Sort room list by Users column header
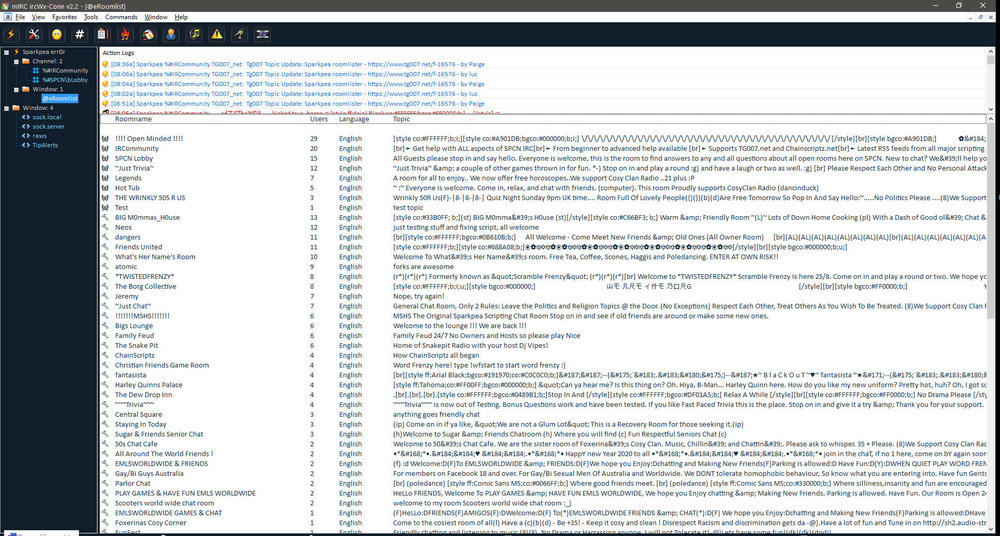Screen dimensions: 1000x536 pyautogui.click(x=319, y=119)
